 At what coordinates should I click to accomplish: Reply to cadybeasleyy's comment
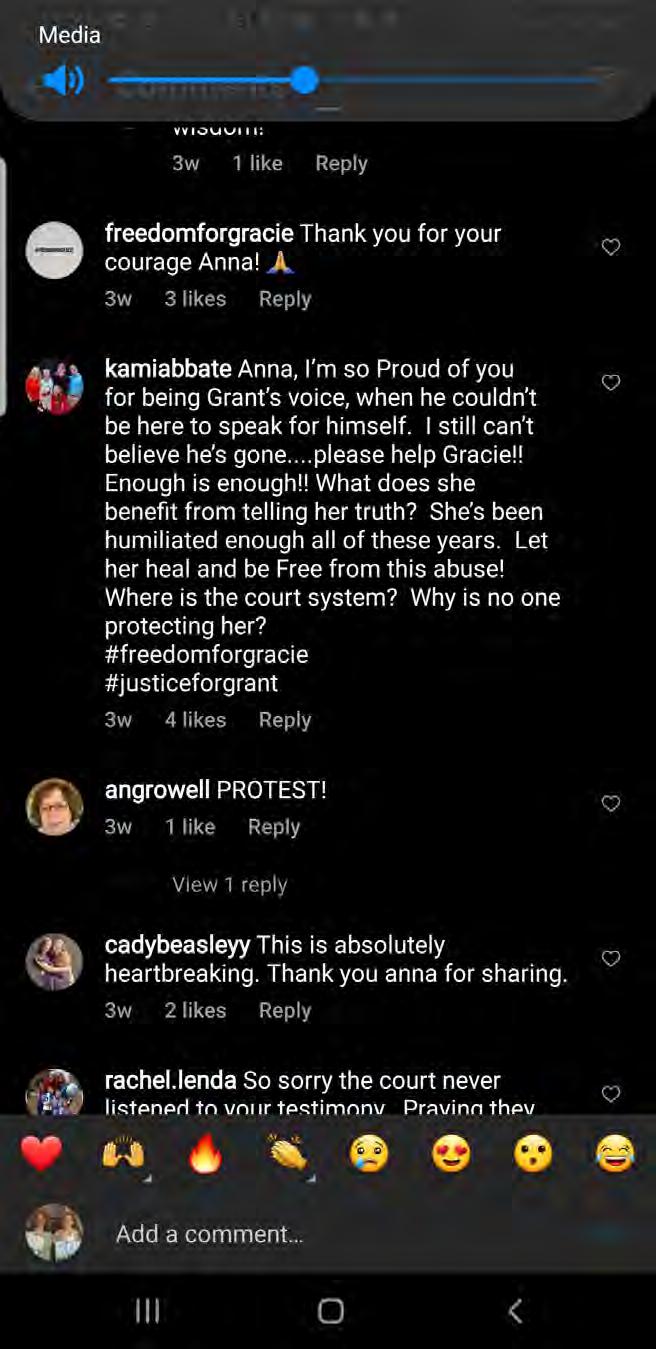pyautogui.click(x=285, y=1010)
